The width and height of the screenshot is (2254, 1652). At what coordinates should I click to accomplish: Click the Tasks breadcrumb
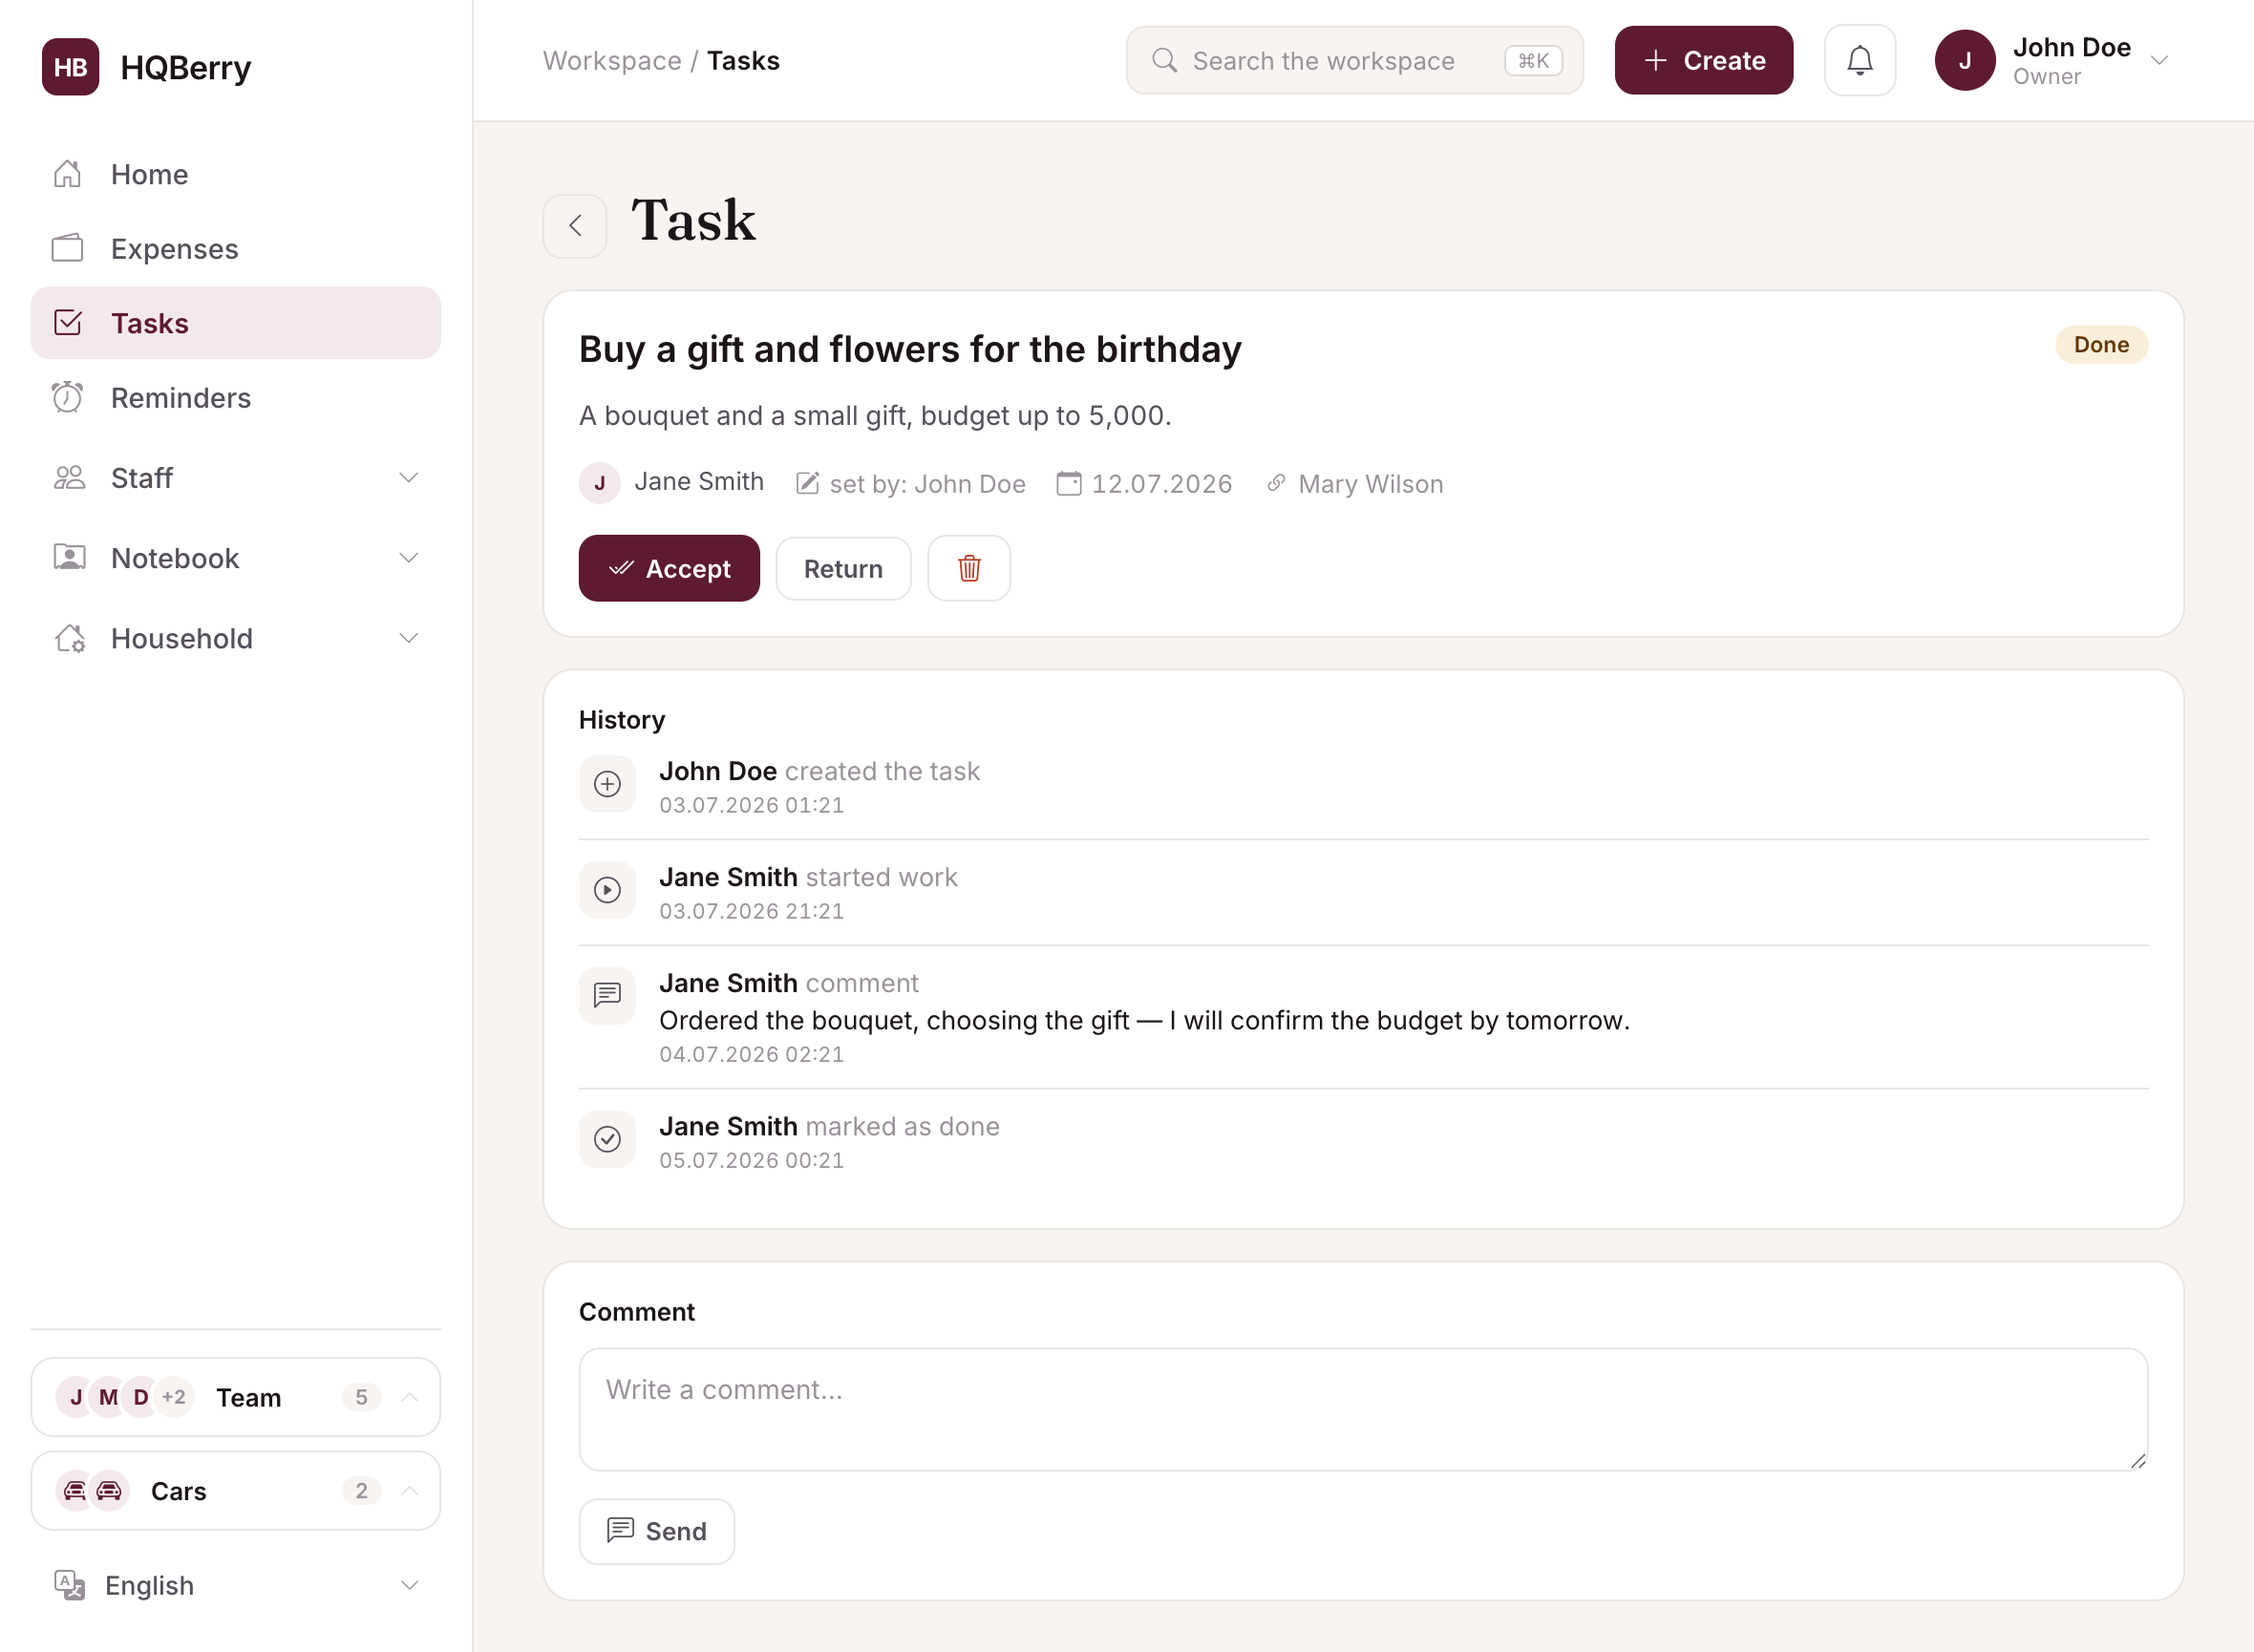tap(743, 61)
